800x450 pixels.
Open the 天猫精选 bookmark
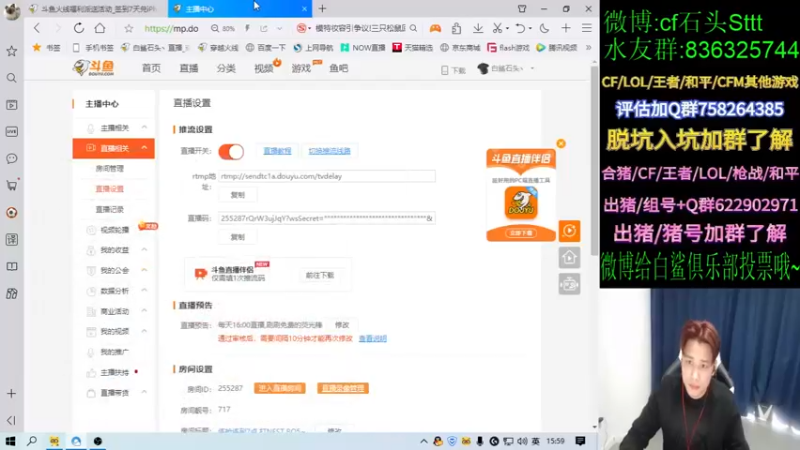tap(413, 47)
